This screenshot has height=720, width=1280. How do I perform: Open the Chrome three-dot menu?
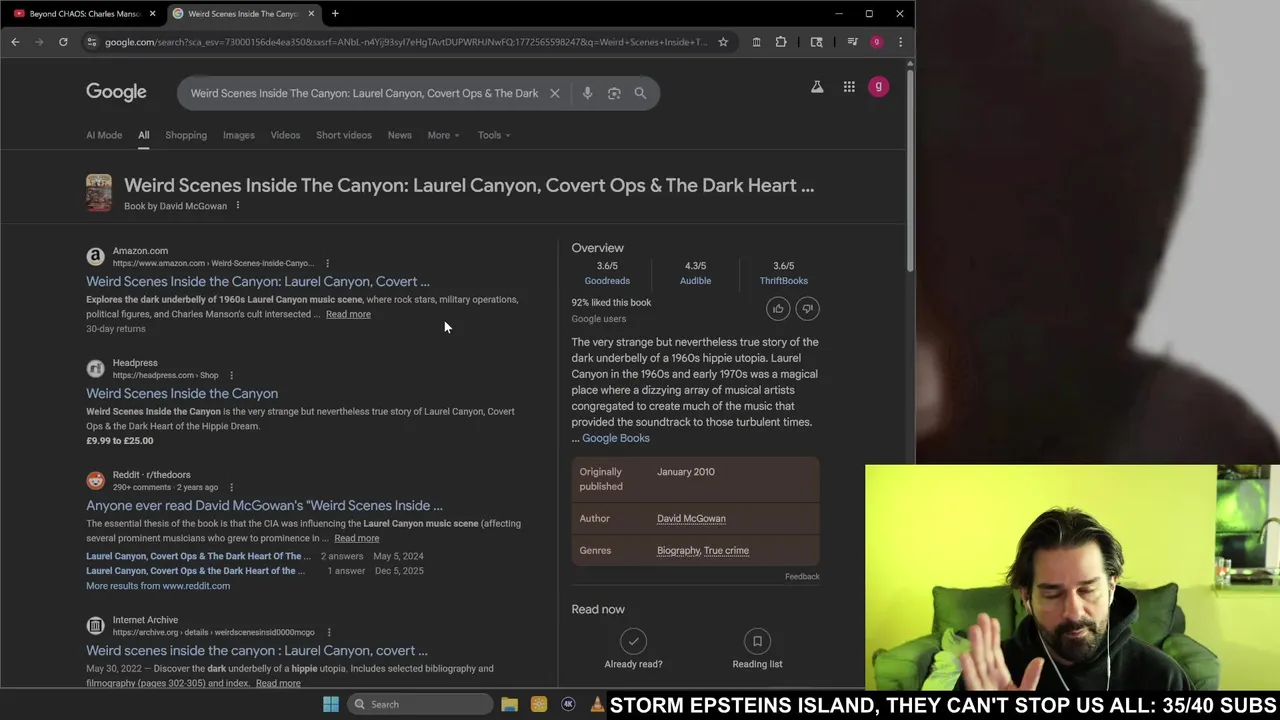900,42
